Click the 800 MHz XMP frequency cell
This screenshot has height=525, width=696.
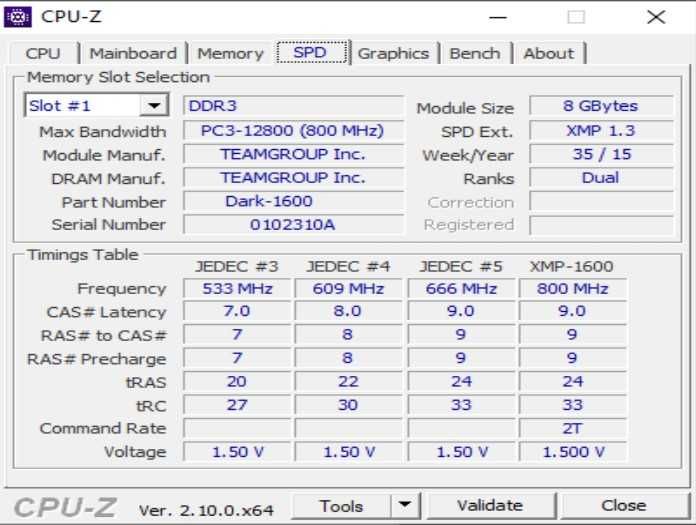coord(573,288)
